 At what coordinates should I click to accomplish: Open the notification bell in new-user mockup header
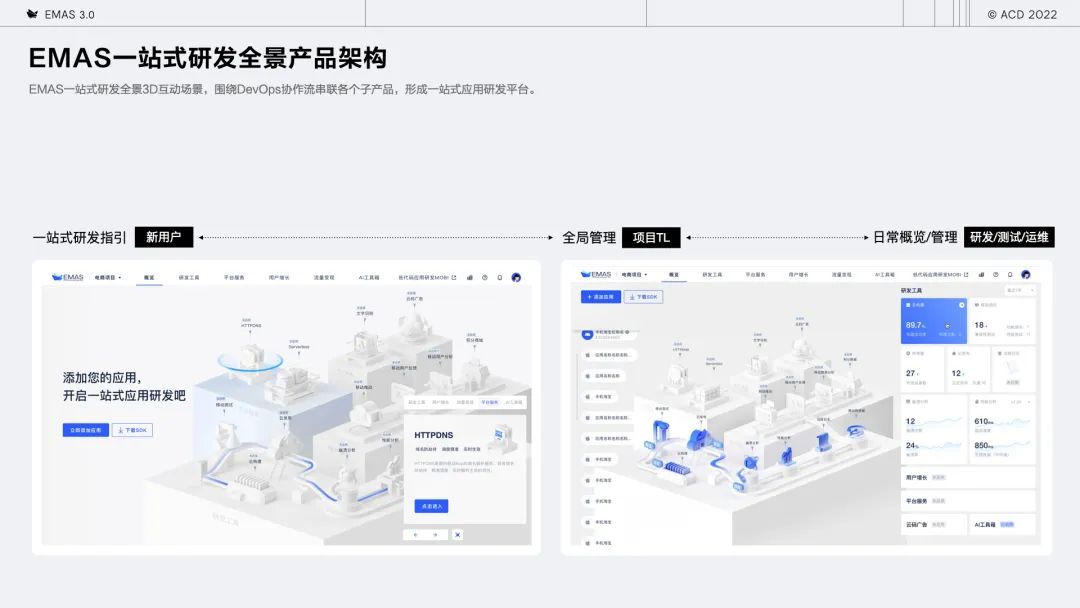(x=500, y=277)
